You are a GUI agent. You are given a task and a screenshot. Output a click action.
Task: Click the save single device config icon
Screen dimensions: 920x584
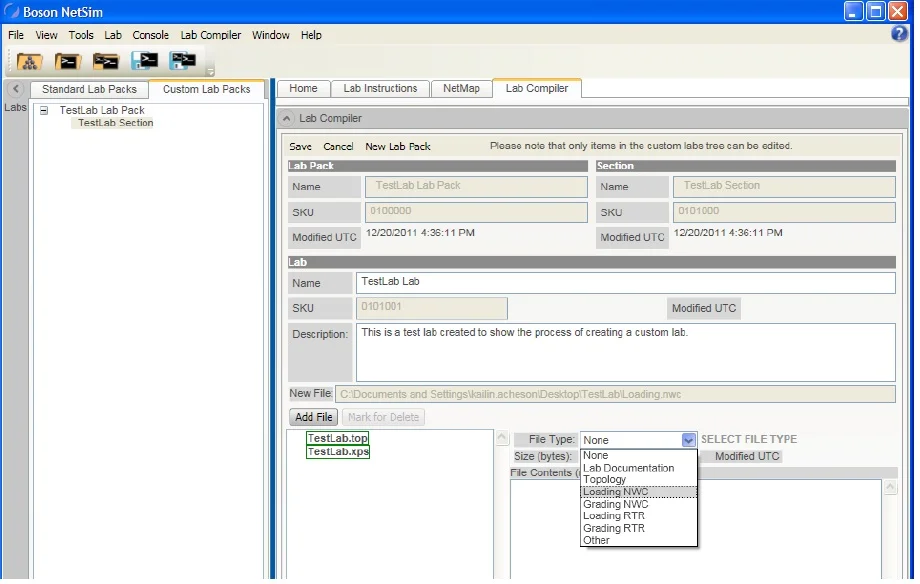[x=144, y=61]
